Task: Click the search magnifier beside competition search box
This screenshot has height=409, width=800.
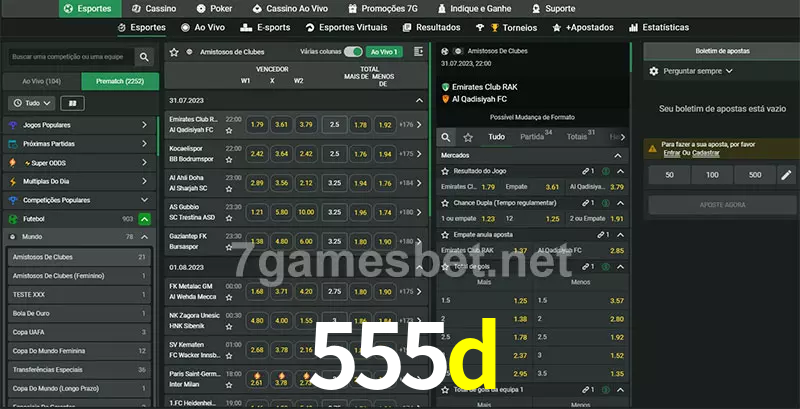Action: point(145,58)
